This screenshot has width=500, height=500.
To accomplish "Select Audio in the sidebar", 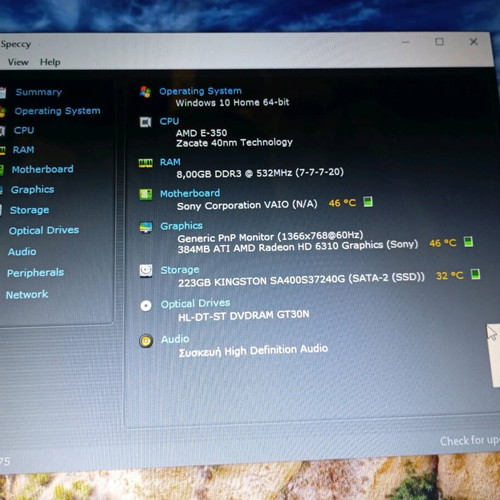I will point(22,252).
